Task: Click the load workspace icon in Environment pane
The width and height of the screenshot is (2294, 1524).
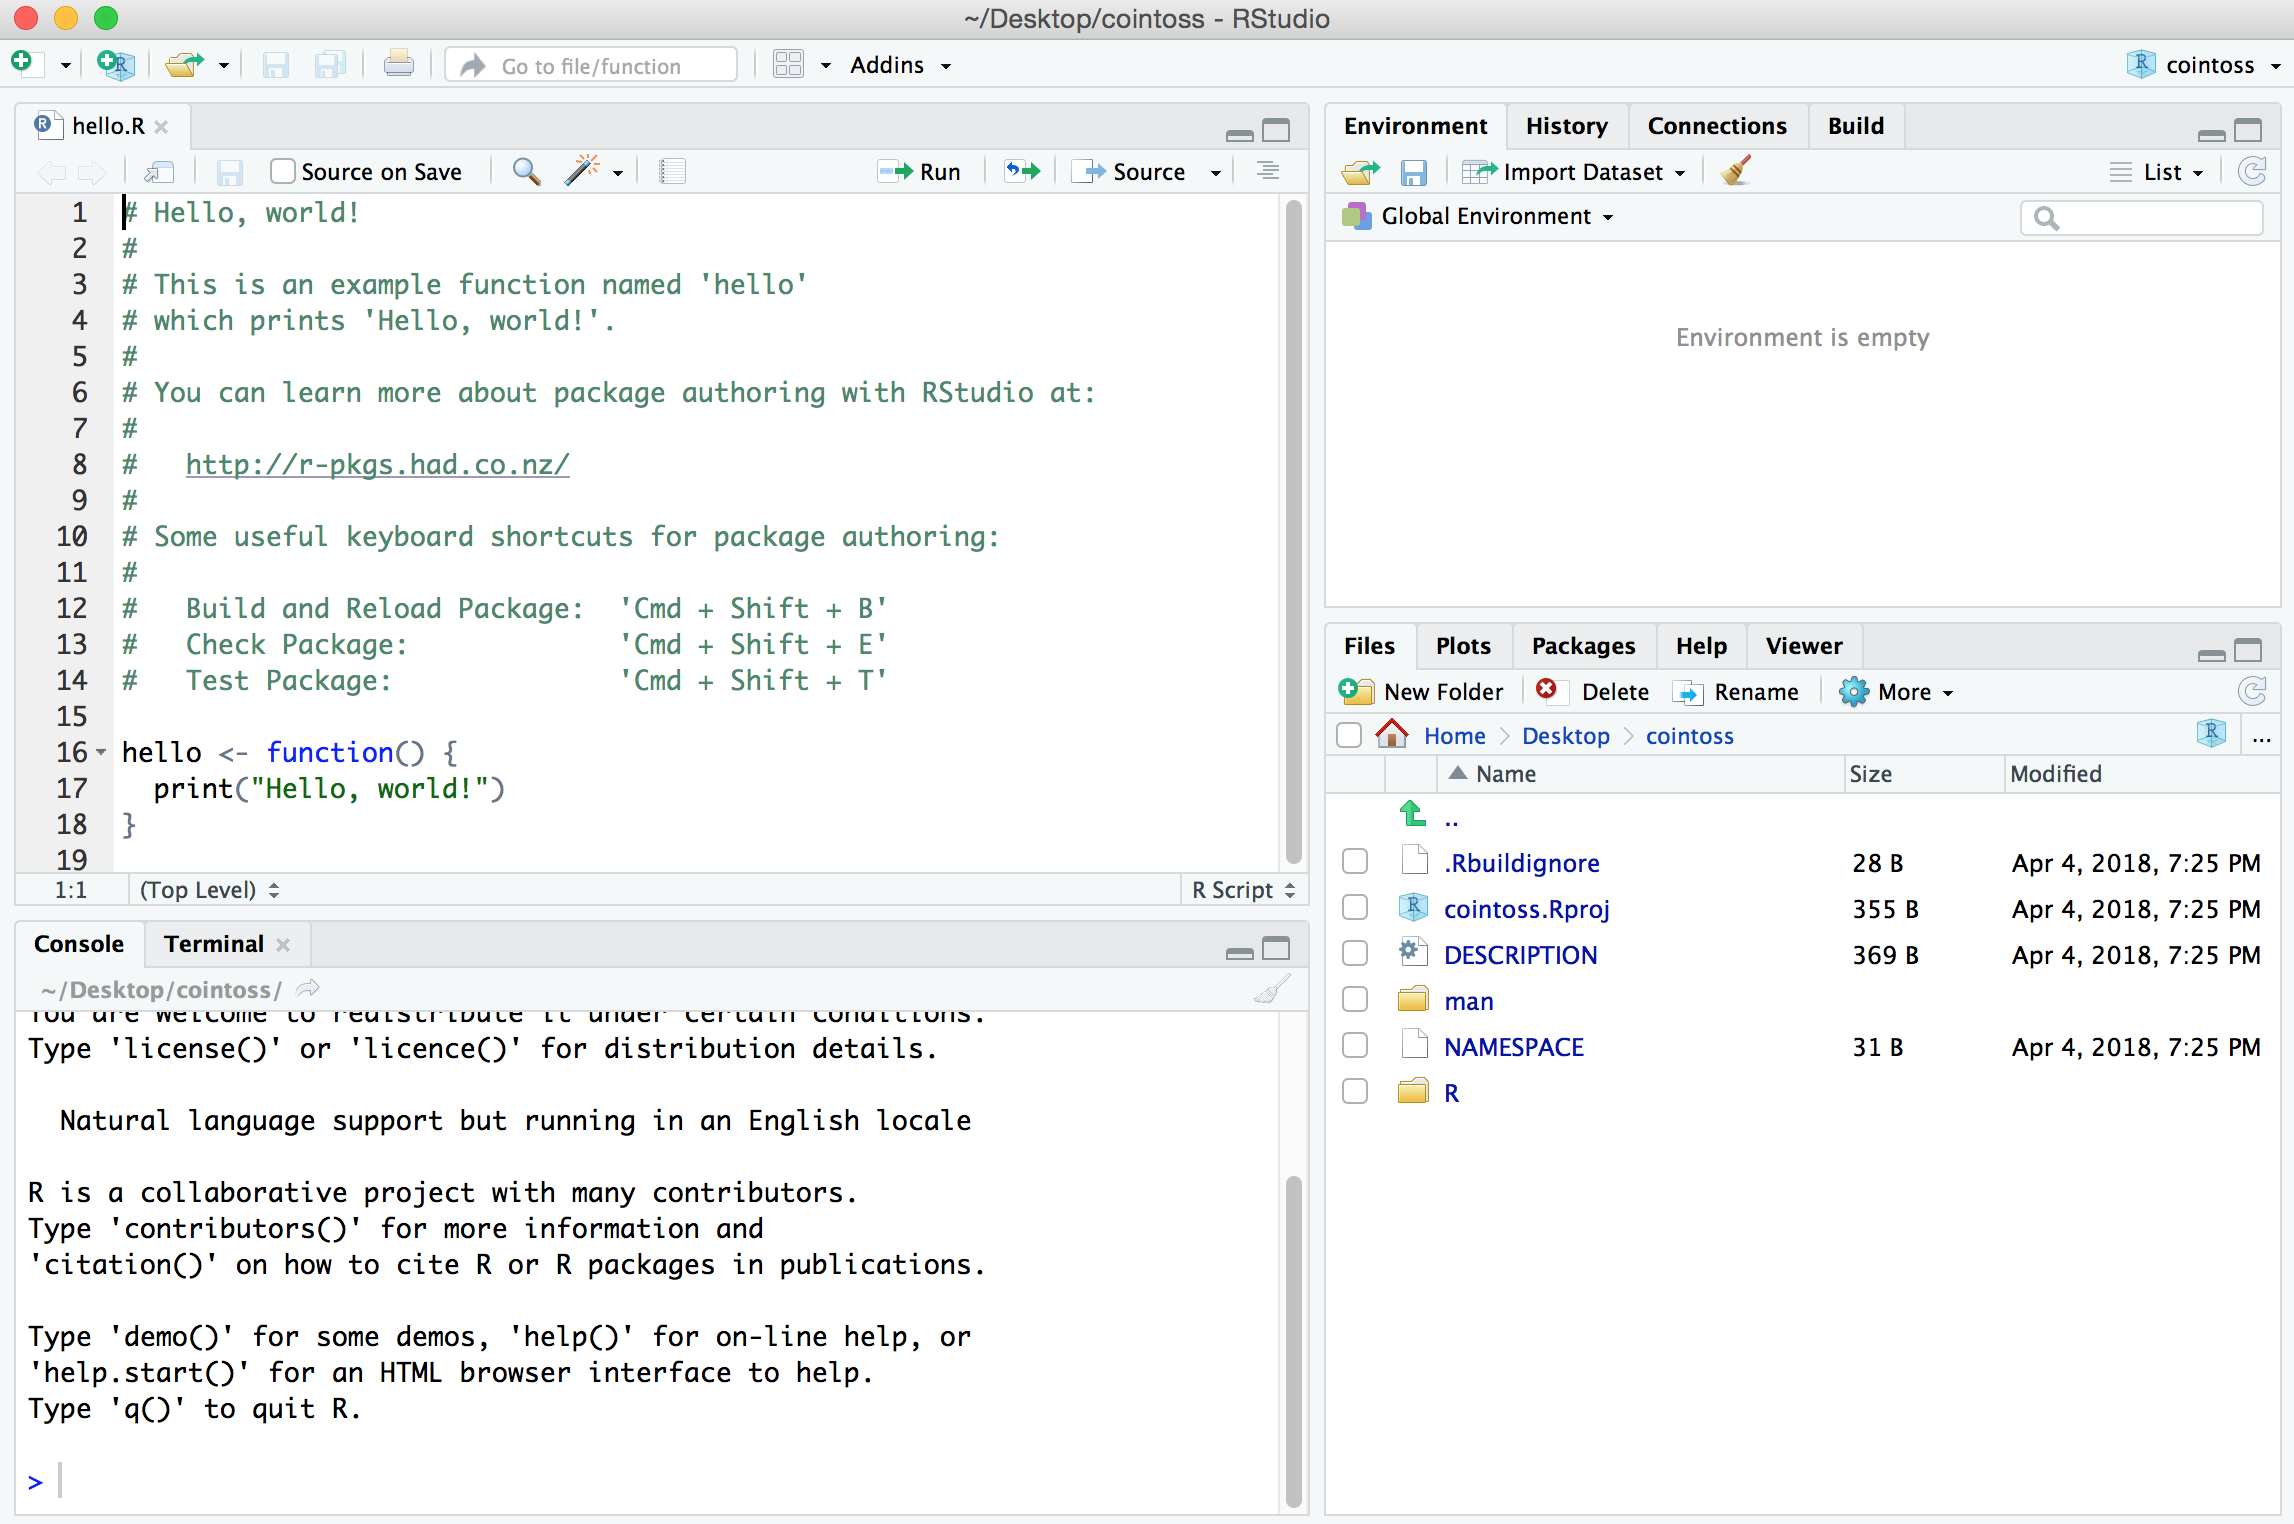Action: point(1360,172)
